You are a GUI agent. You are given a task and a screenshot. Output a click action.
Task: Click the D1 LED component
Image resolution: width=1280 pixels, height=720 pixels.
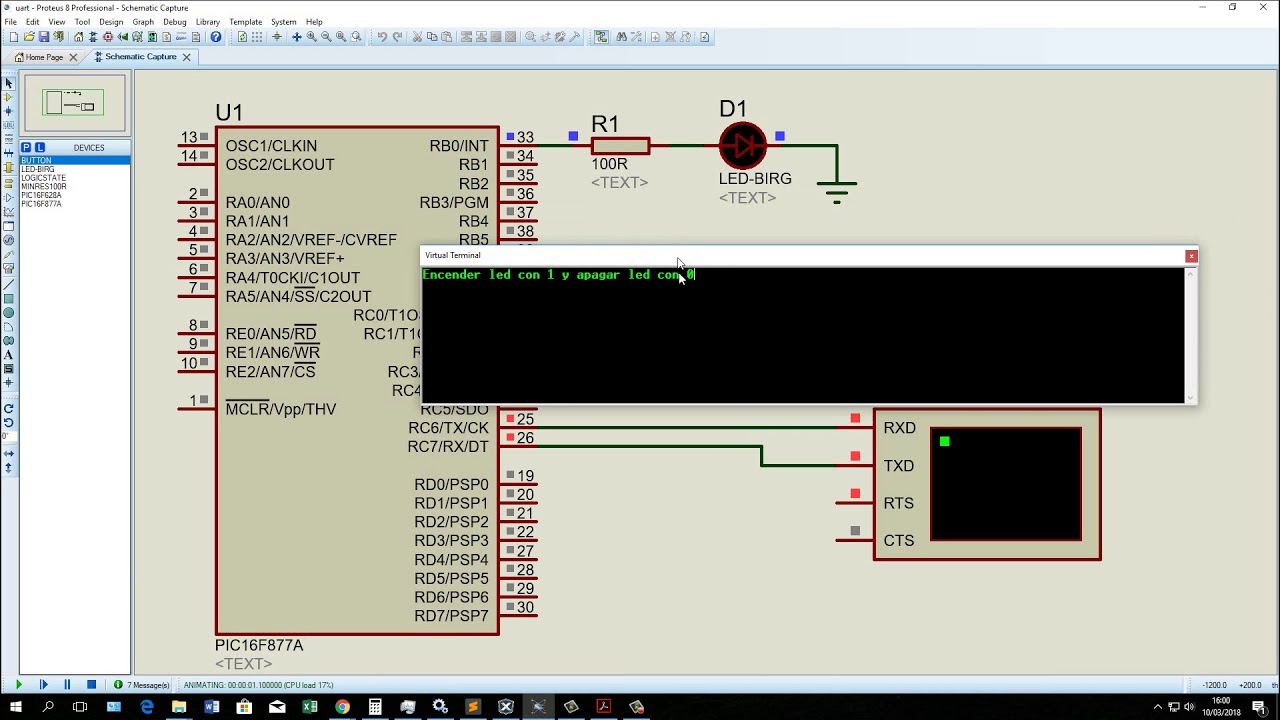click(x=743, y=146)
